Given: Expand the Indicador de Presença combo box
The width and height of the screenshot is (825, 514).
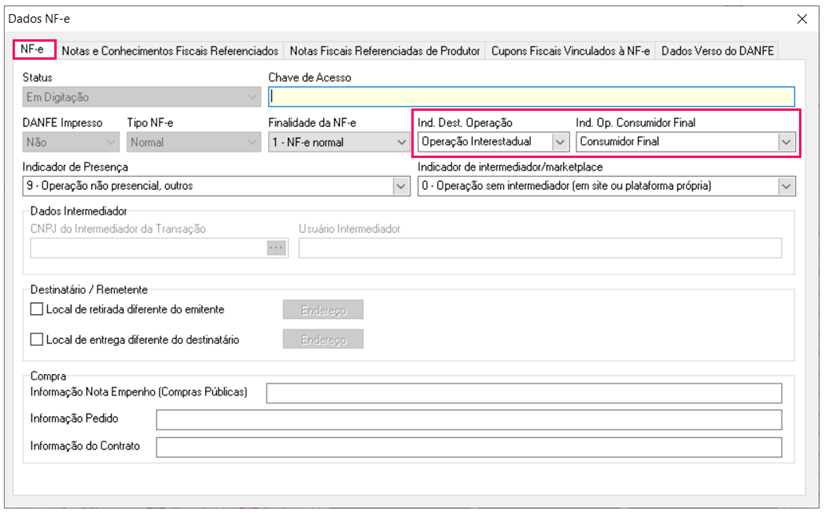Looking at the screenshot, I should click(x=401, y=186).
